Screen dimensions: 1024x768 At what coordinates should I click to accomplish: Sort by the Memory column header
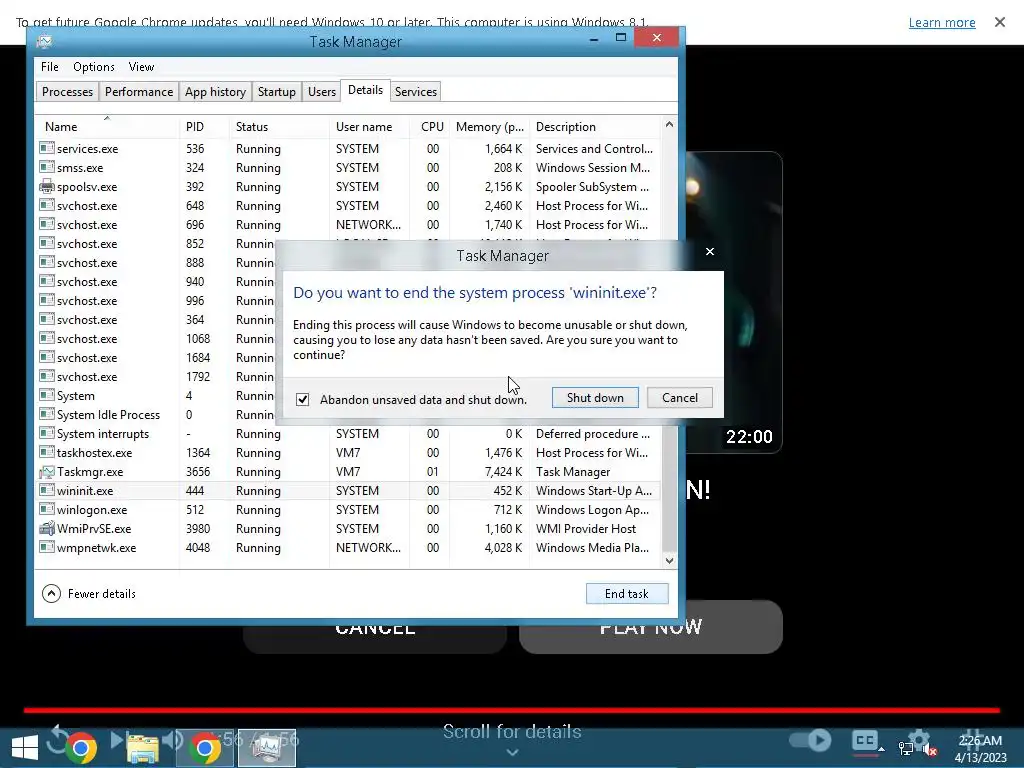[x=488, y=127]
